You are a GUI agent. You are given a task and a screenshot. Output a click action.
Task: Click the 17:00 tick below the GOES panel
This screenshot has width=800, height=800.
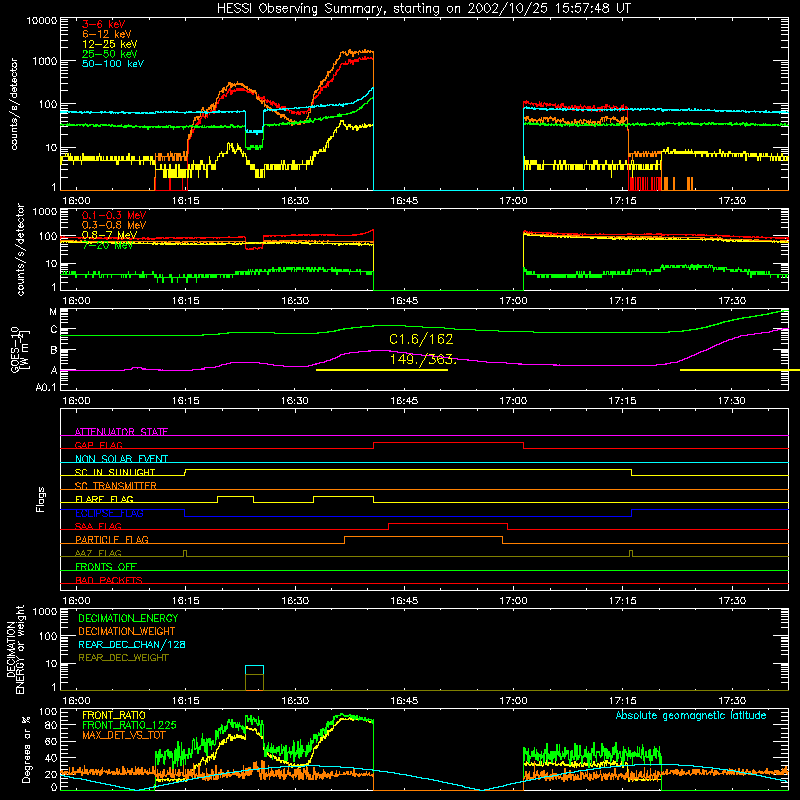click(x=513, y=401)
